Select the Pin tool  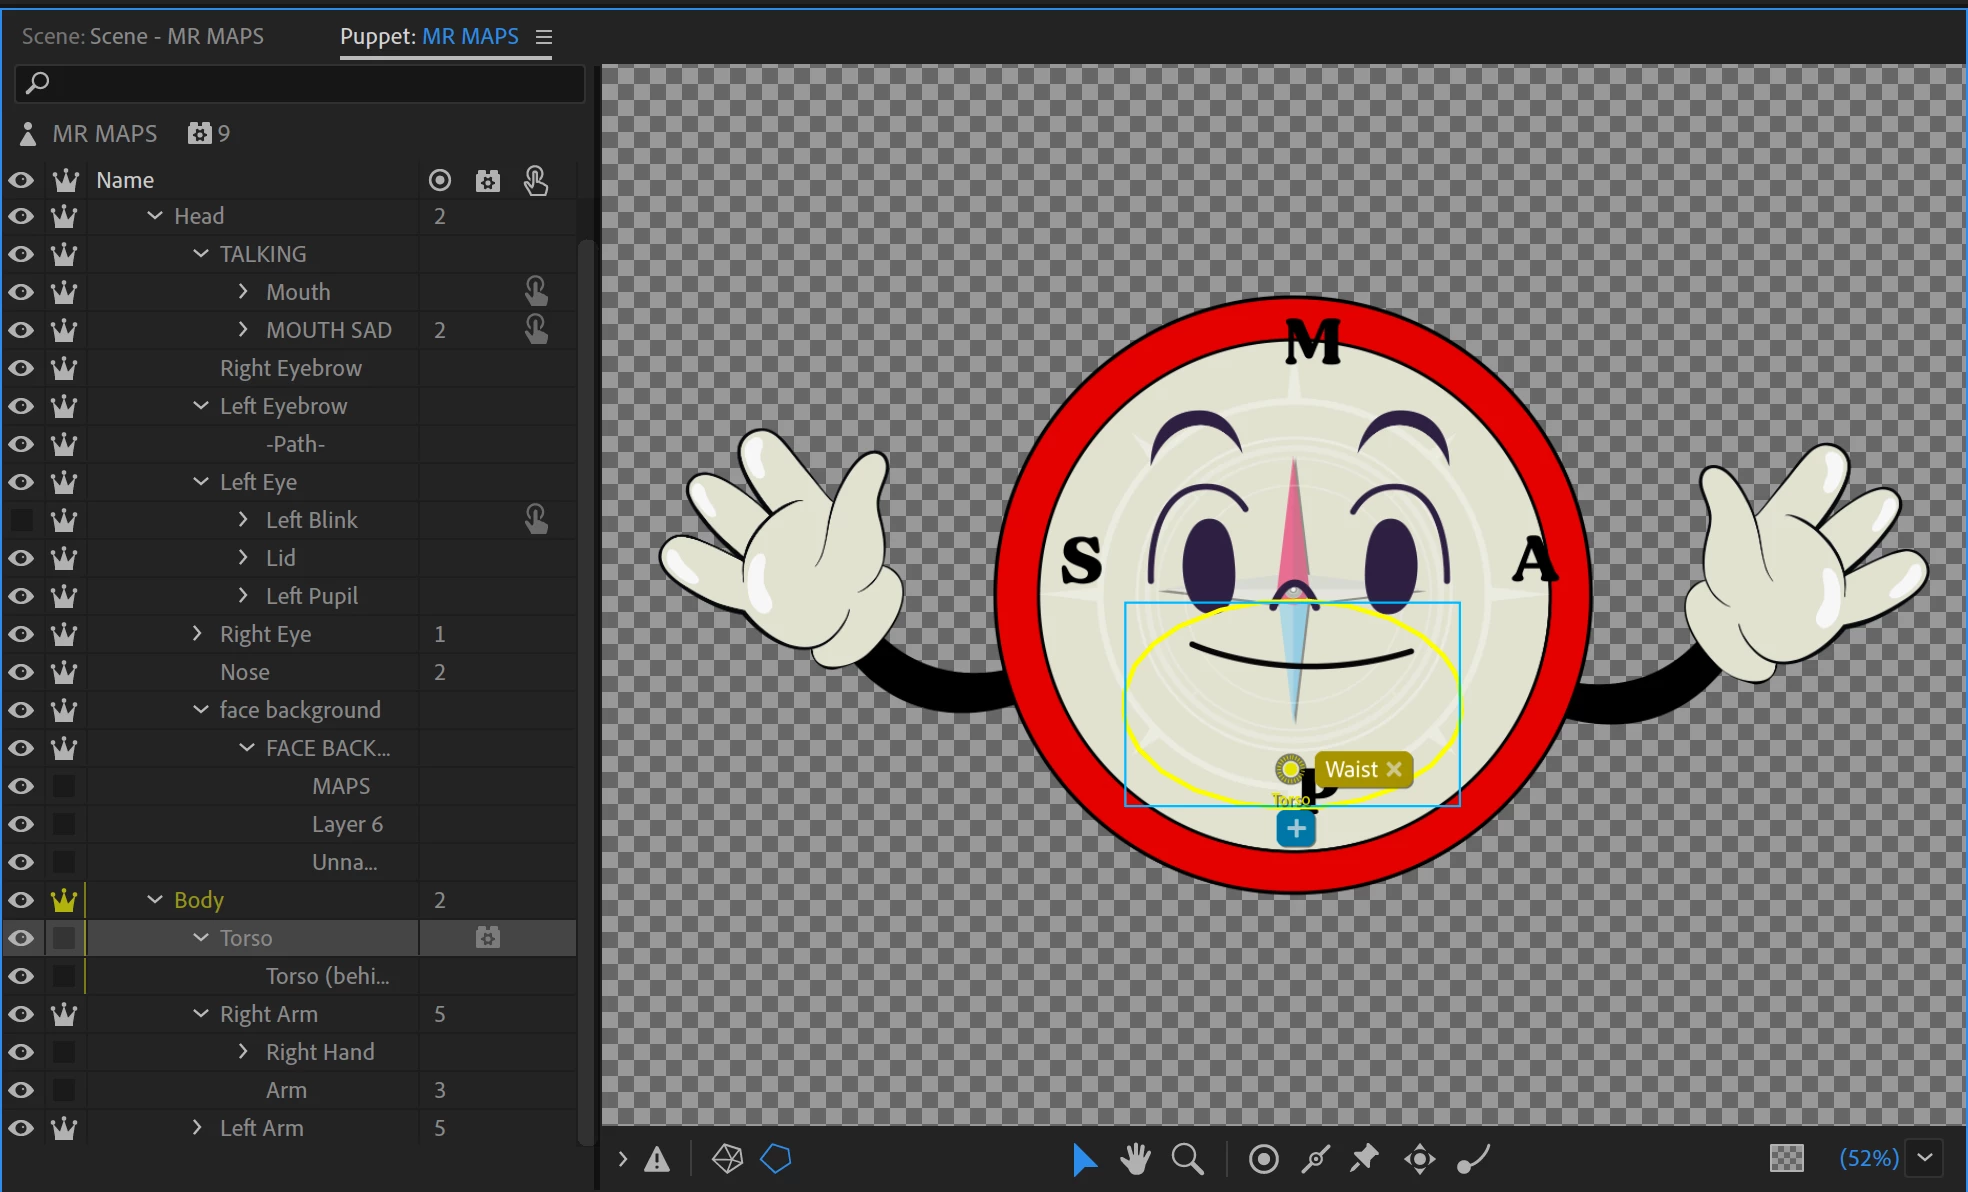click(1364, 1159)
